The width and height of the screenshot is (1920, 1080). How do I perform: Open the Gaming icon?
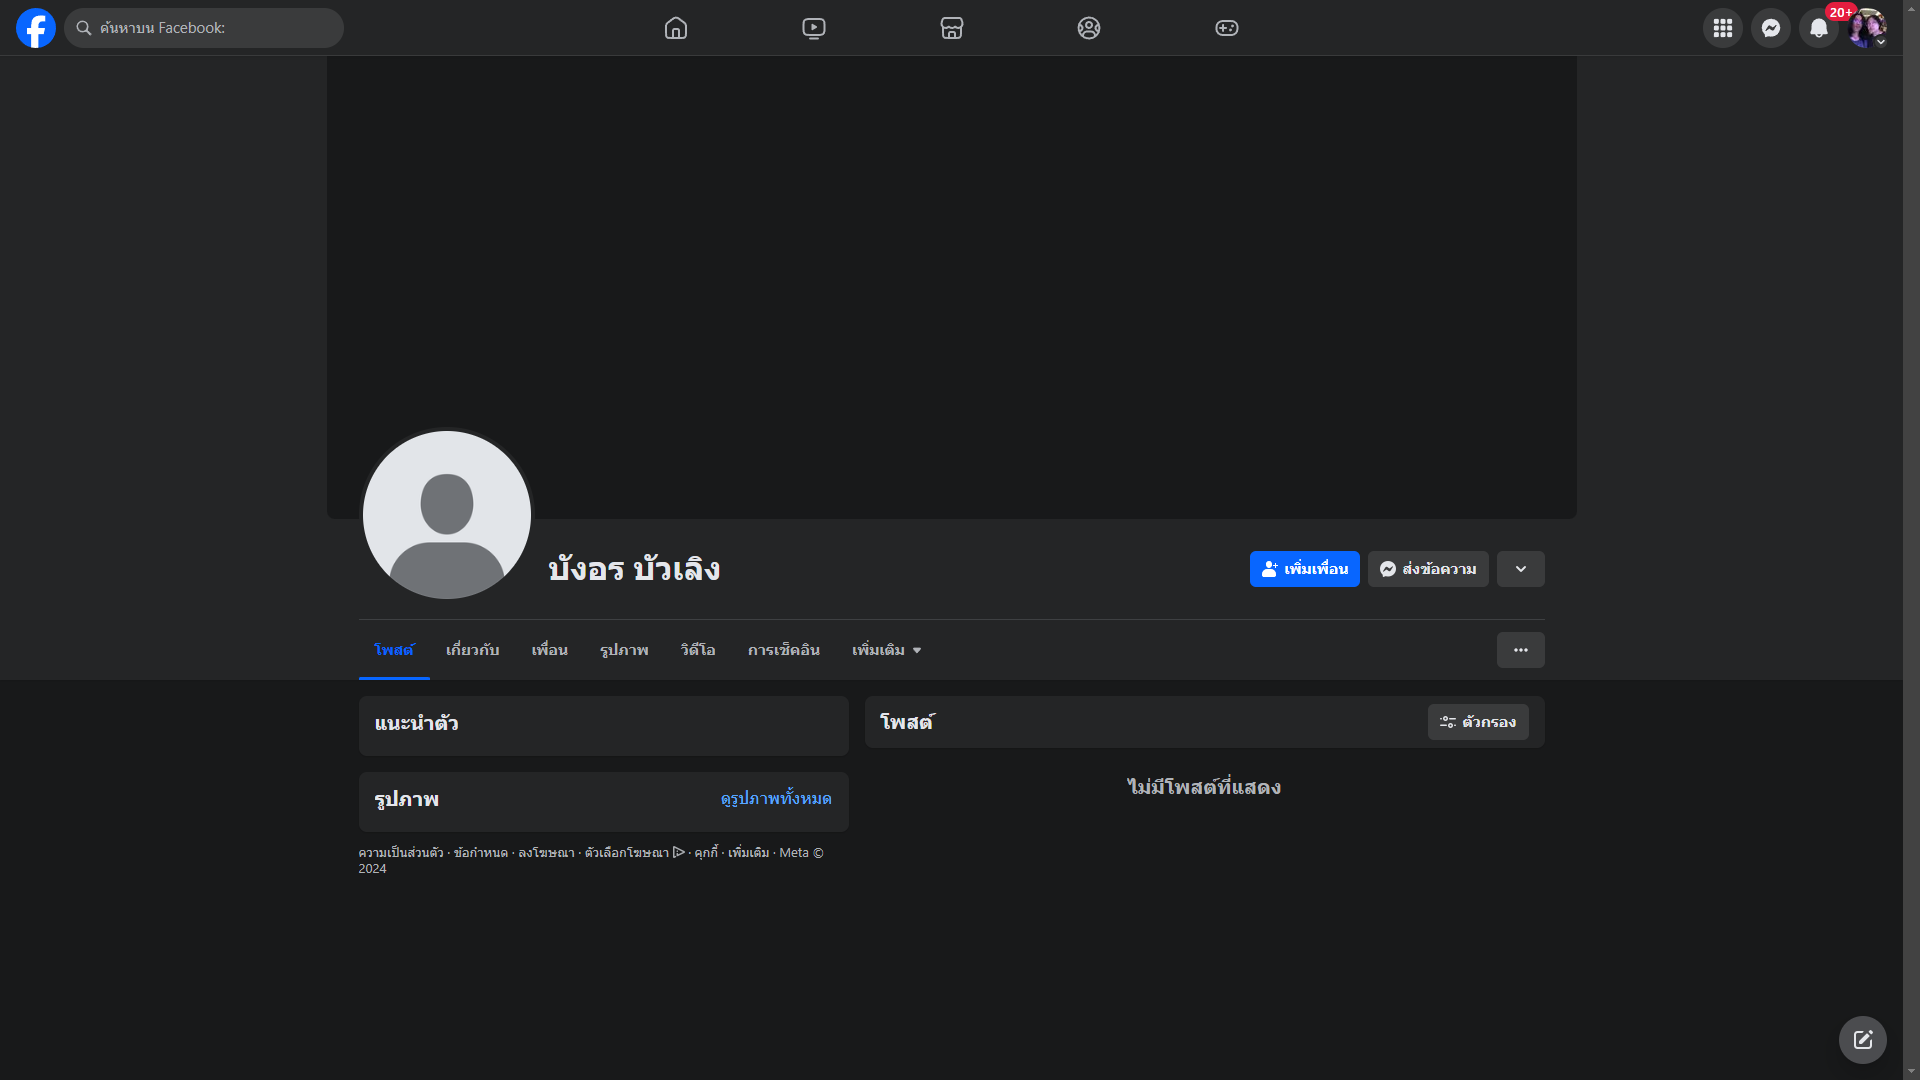[1227, 28]
